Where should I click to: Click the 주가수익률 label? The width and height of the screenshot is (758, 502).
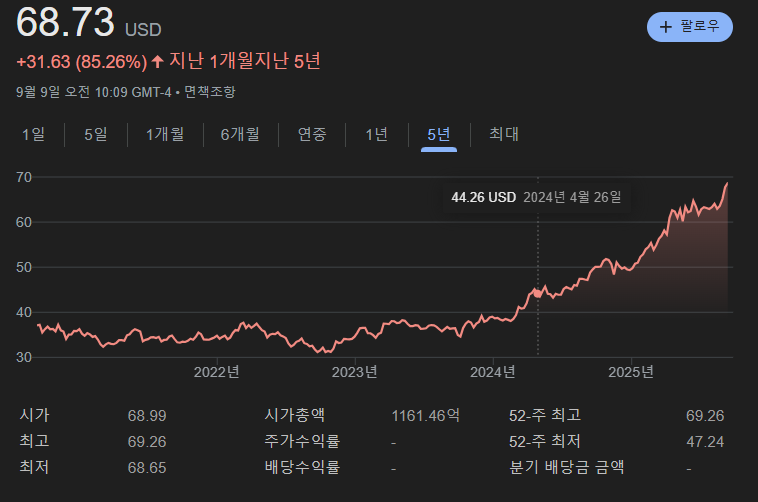pos(302,441)
